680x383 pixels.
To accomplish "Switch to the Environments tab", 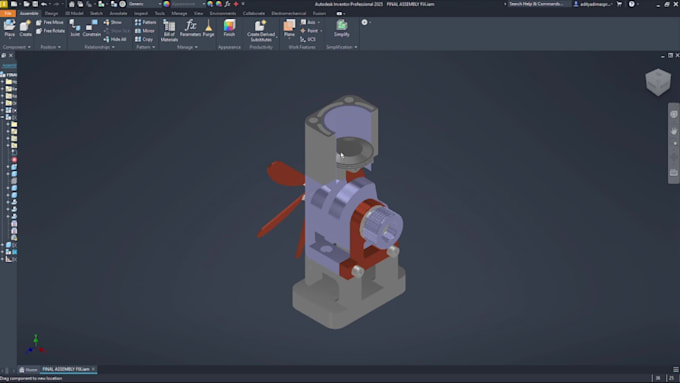I will pyautogui.click(x=223, y=13).
